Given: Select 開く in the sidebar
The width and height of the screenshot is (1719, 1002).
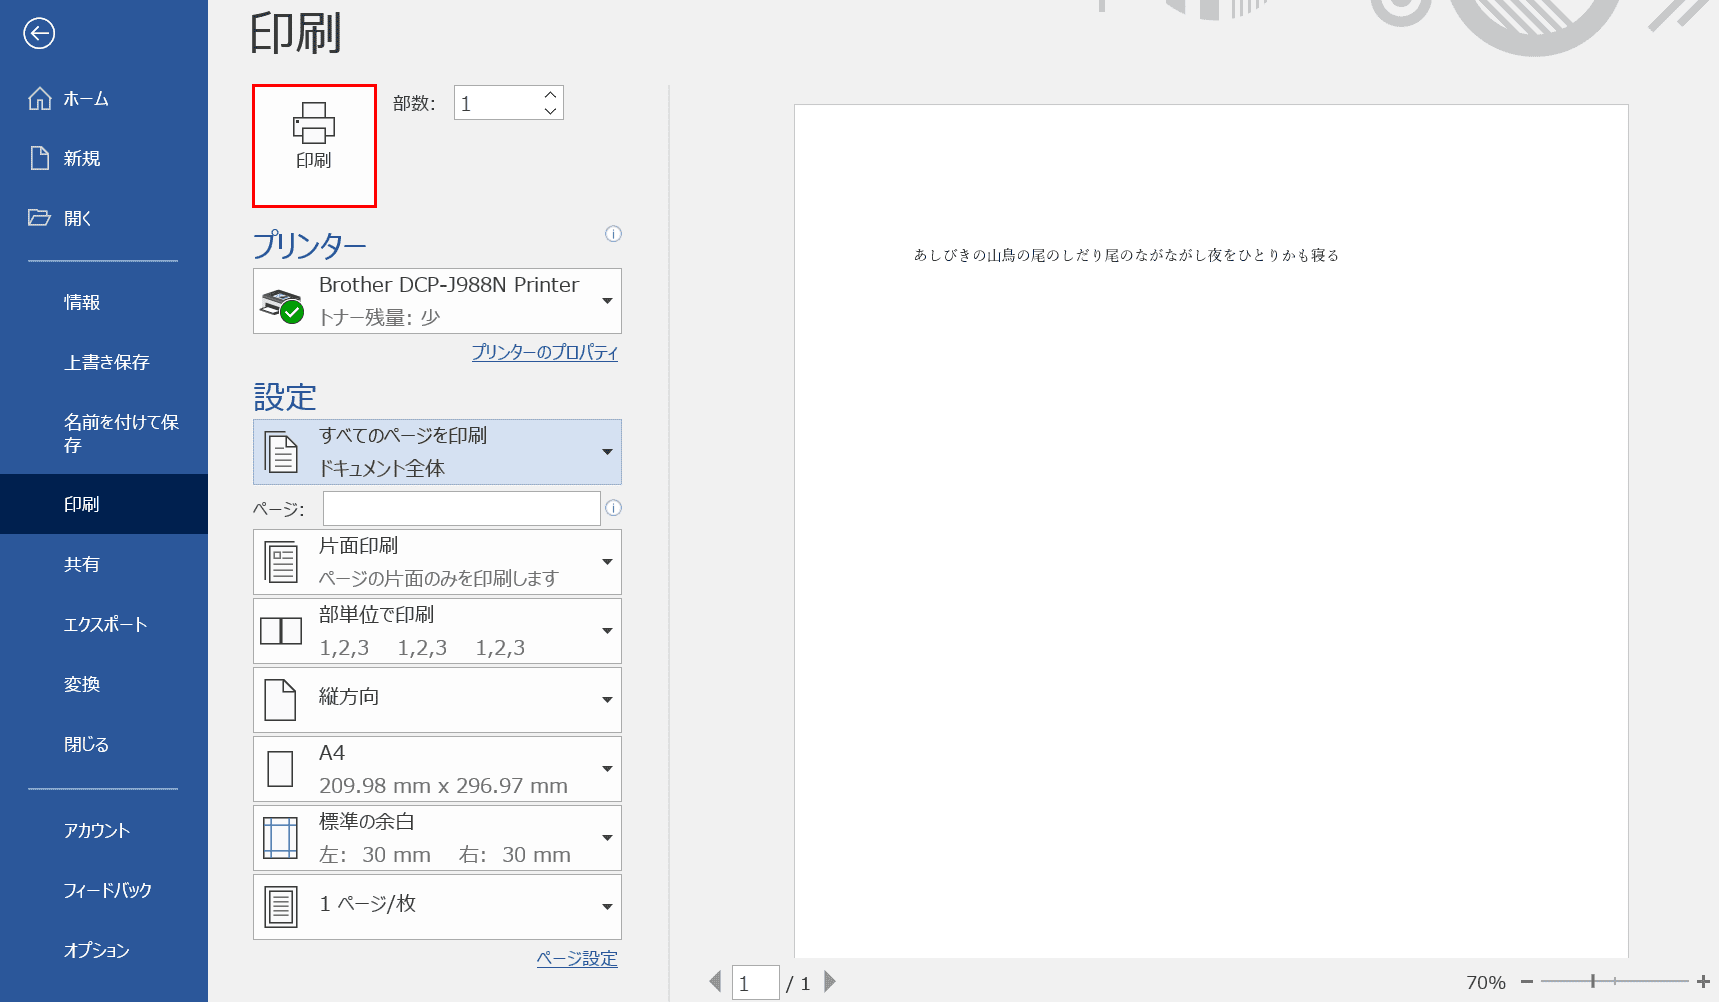Looking at the screenshot, I should [104, 218].
